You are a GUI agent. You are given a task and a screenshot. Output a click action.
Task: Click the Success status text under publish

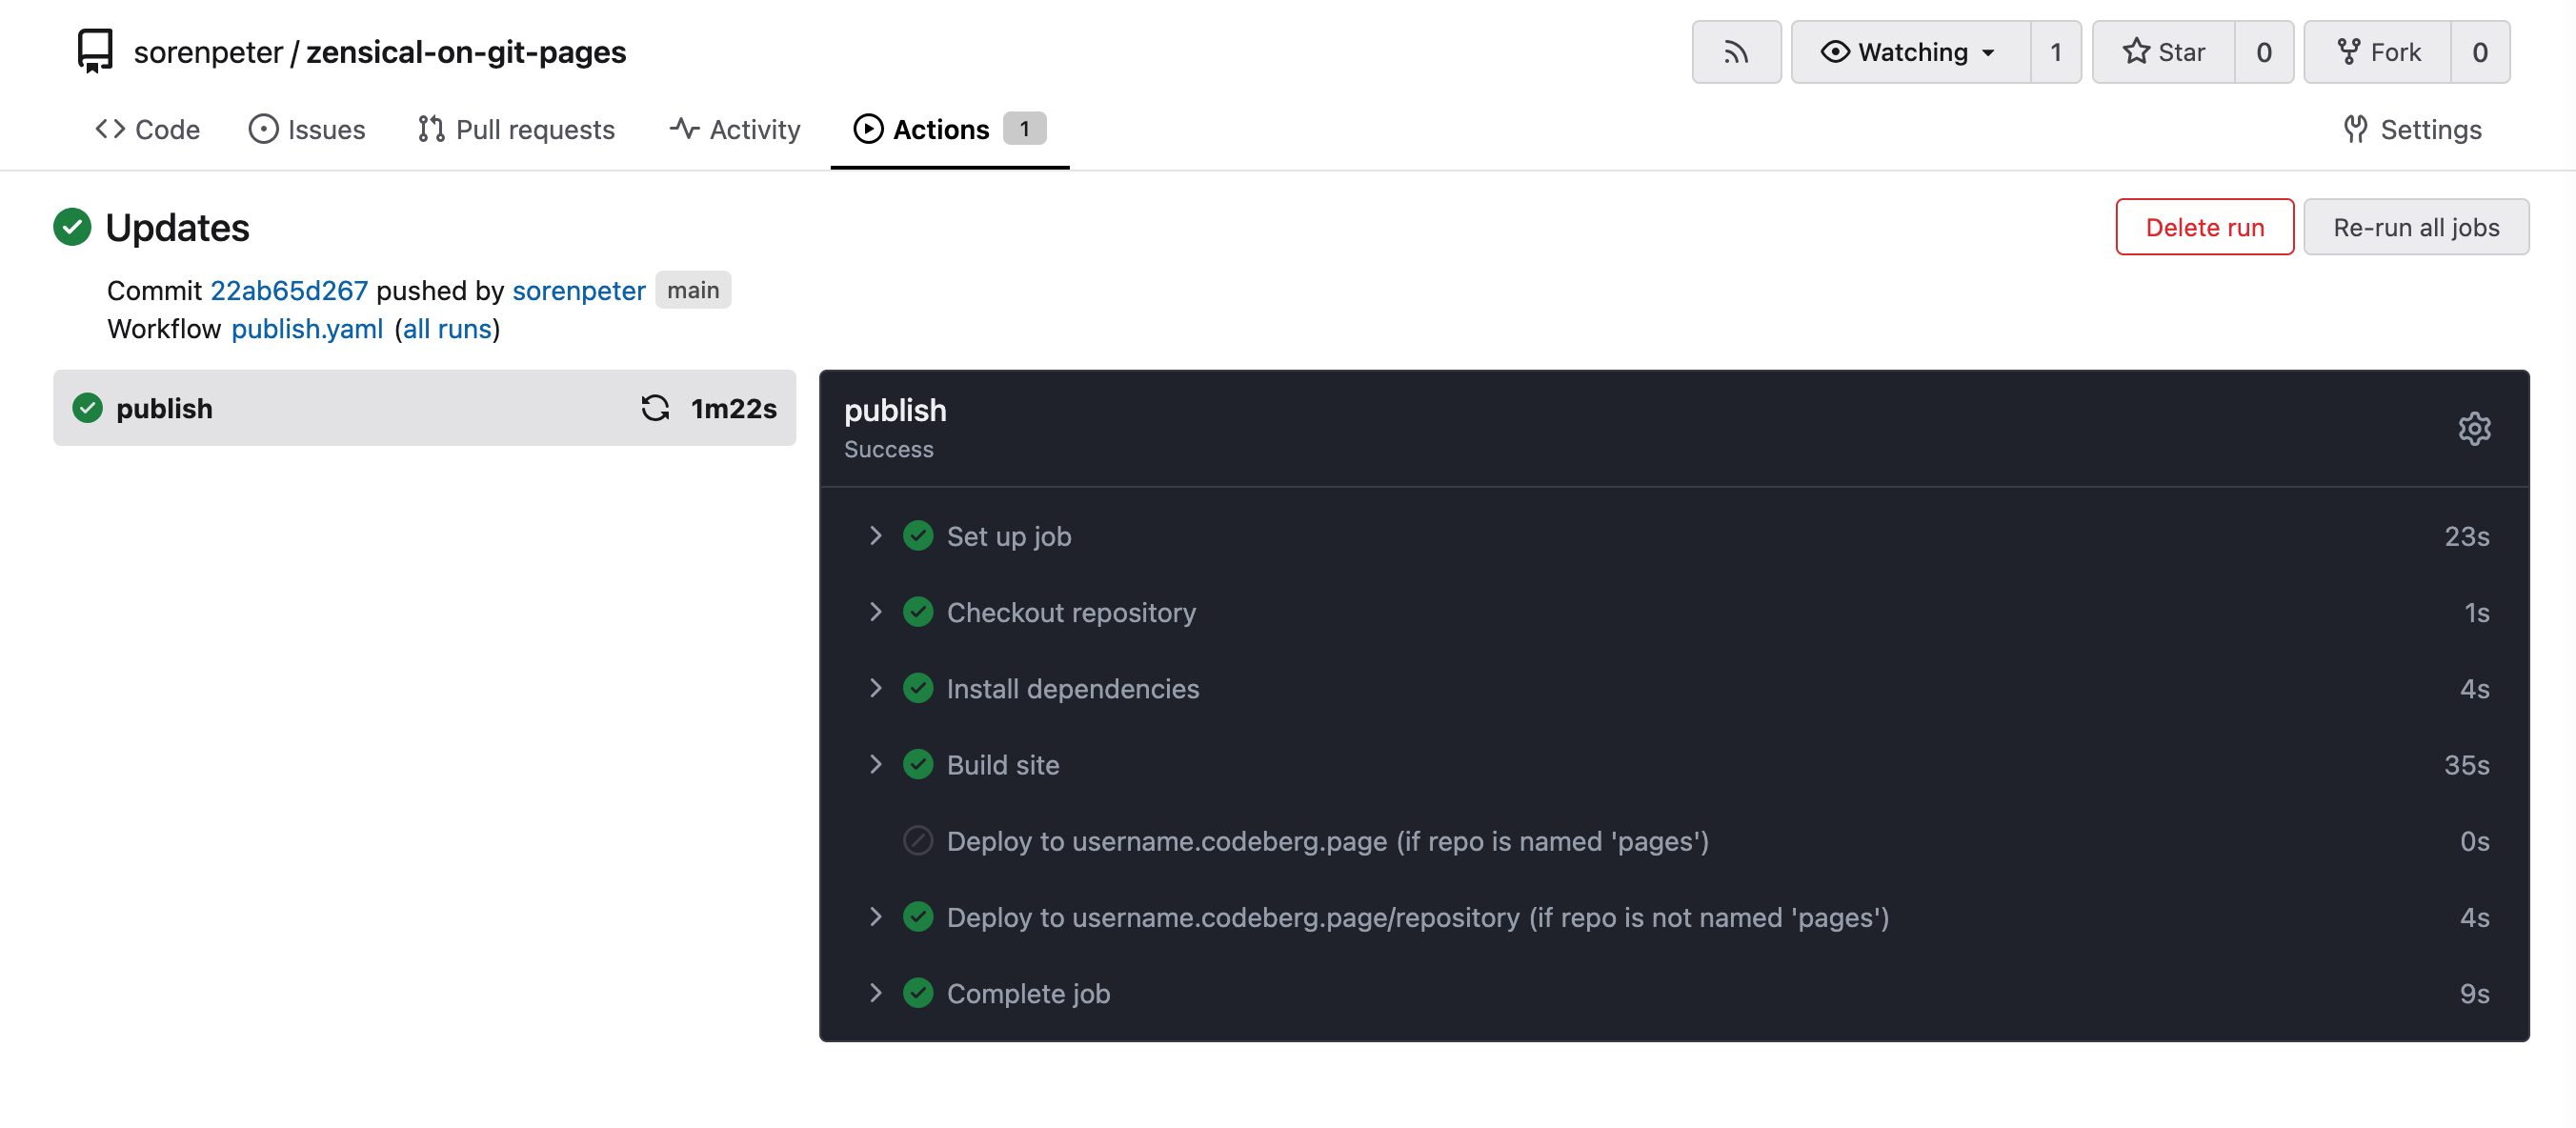(888, 450)
